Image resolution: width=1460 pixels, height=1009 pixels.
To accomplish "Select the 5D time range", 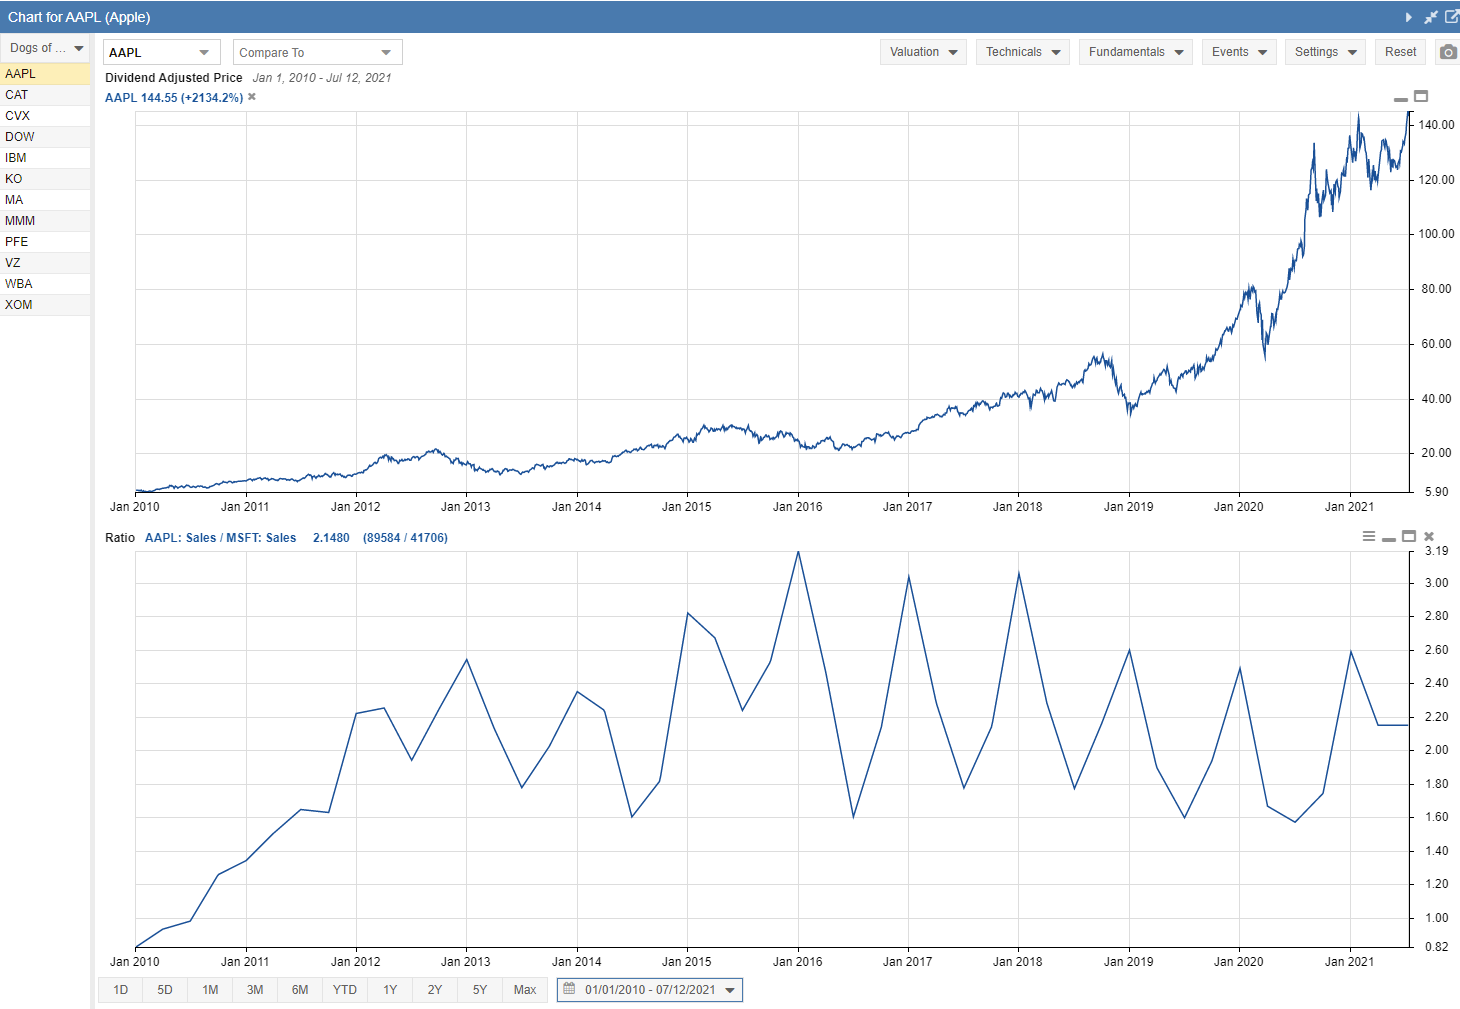I will 165,990.
